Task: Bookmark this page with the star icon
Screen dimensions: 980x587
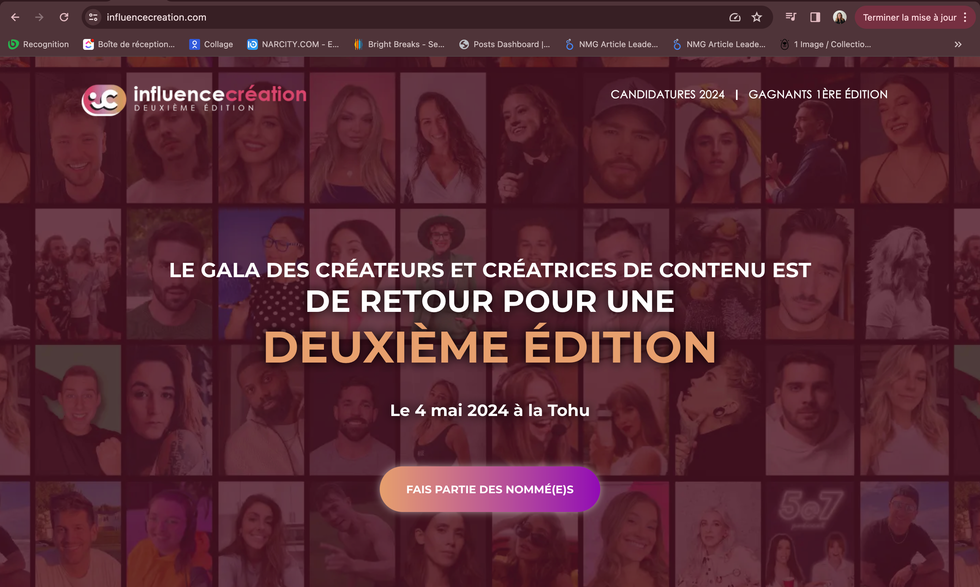Action: pyautogui.click(x=757, y=17)
